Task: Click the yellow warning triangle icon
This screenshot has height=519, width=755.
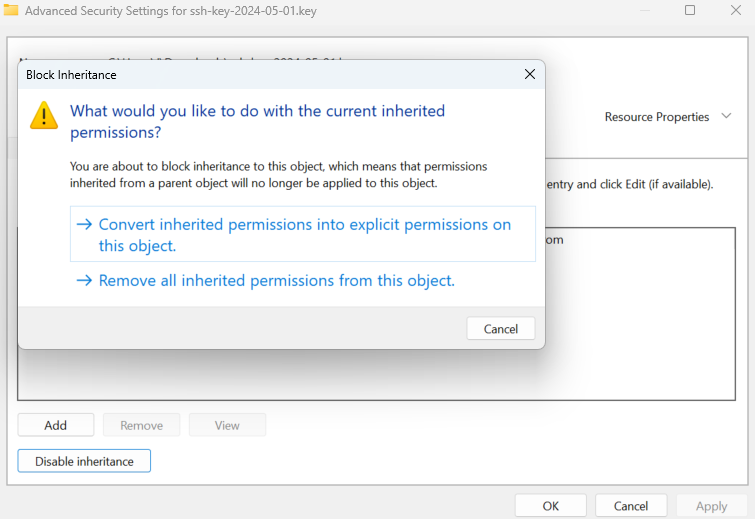Action: tap(44, 115)
